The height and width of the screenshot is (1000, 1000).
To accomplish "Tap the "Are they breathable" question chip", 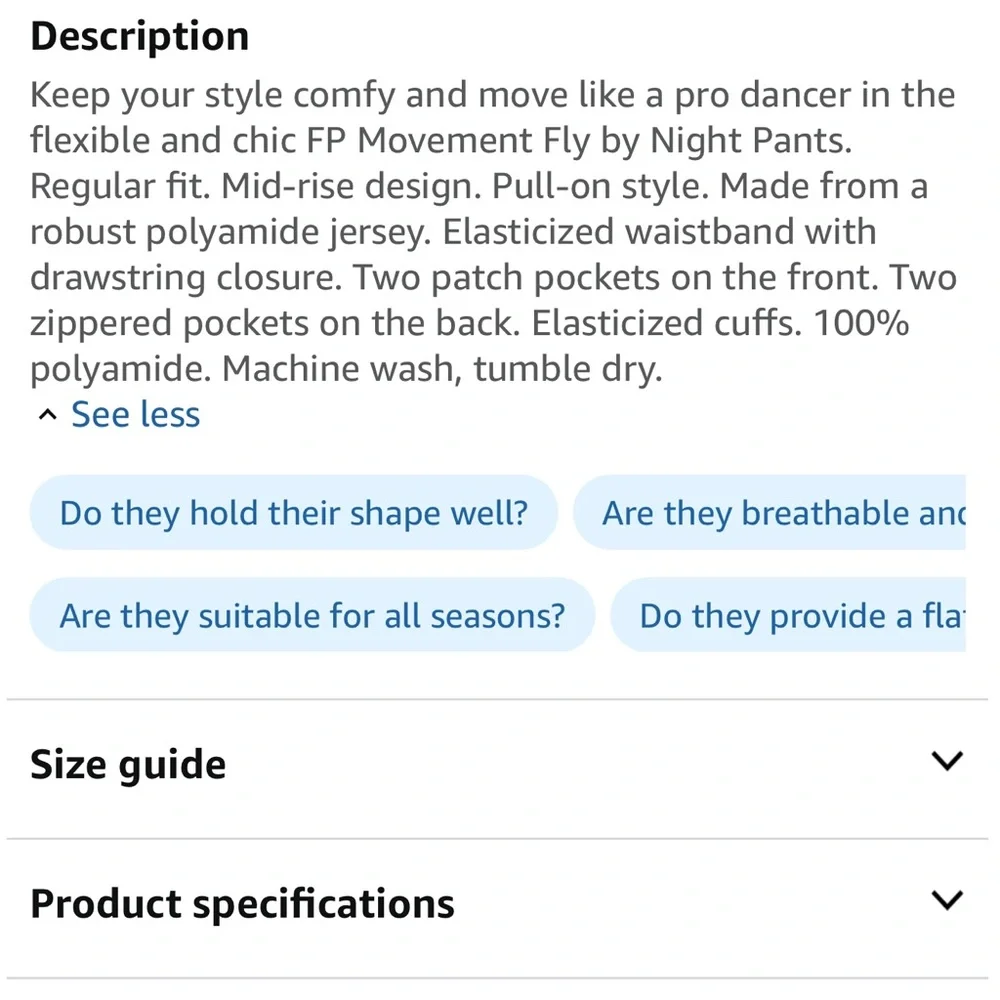I will [780, 513].
